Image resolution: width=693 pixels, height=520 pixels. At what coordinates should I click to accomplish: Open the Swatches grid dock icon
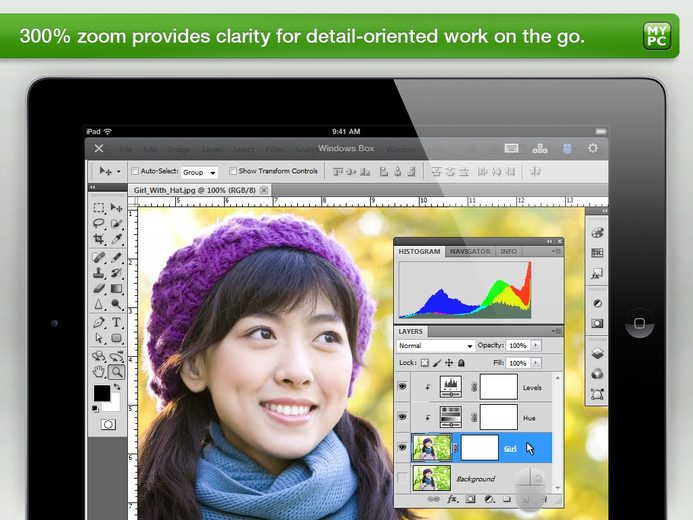pos(597,253)
